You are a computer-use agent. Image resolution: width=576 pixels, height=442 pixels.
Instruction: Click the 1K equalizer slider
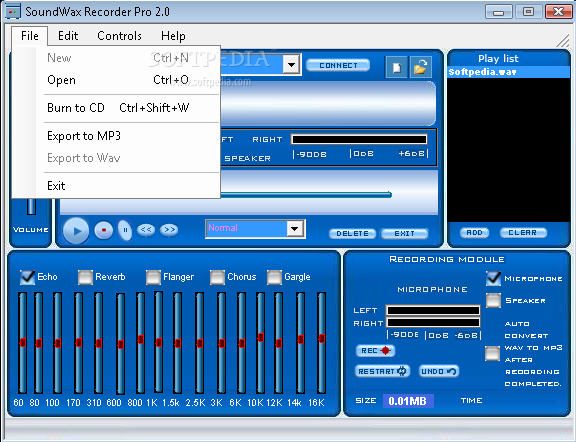(159, 342)
